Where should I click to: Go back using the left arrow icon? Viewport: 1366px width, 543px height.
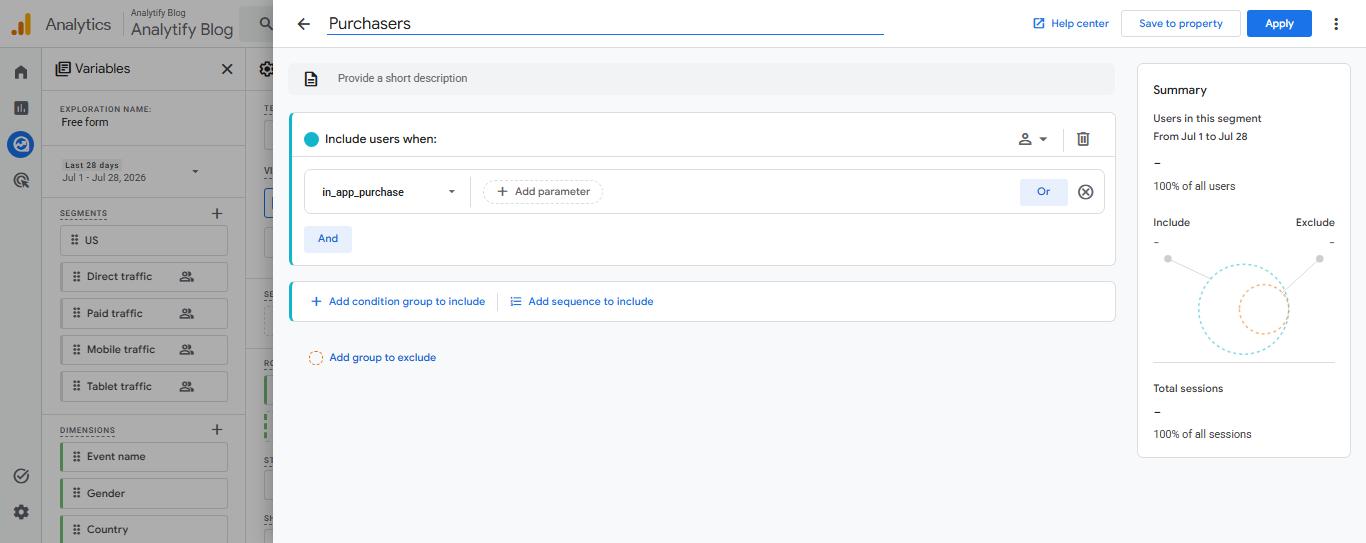coord(304,24)
